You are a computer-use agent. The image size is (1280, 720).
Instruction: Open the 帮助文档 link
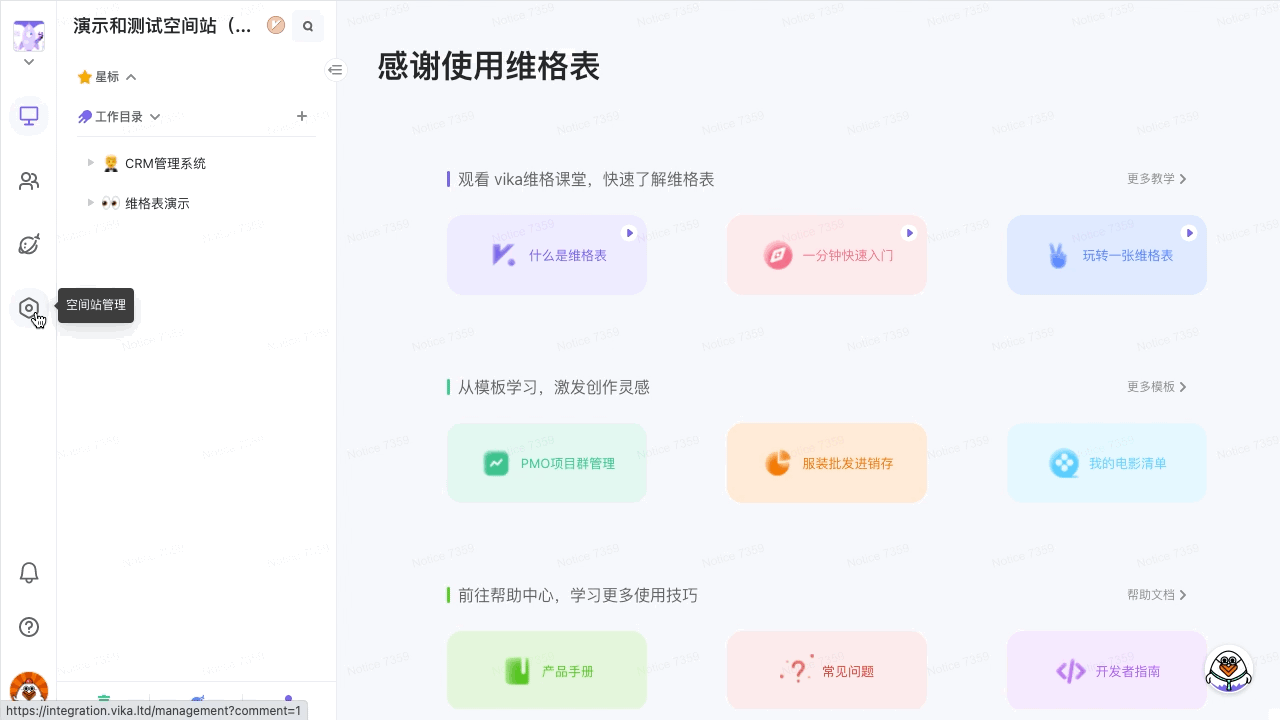coord(1156,595)
